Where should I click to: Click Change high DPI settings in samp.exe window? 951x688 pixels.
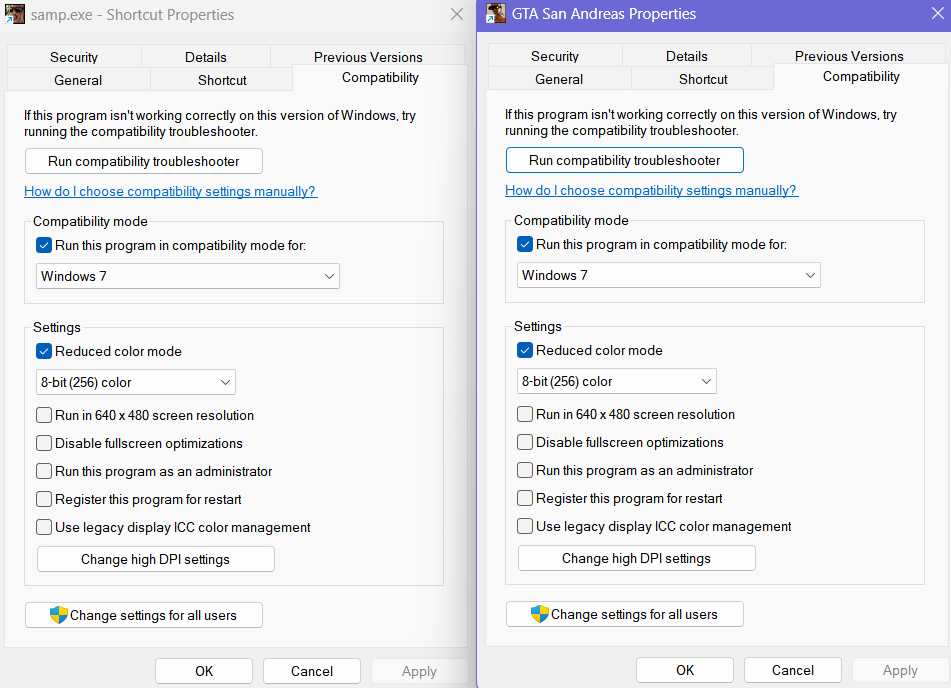pos(156,559)
